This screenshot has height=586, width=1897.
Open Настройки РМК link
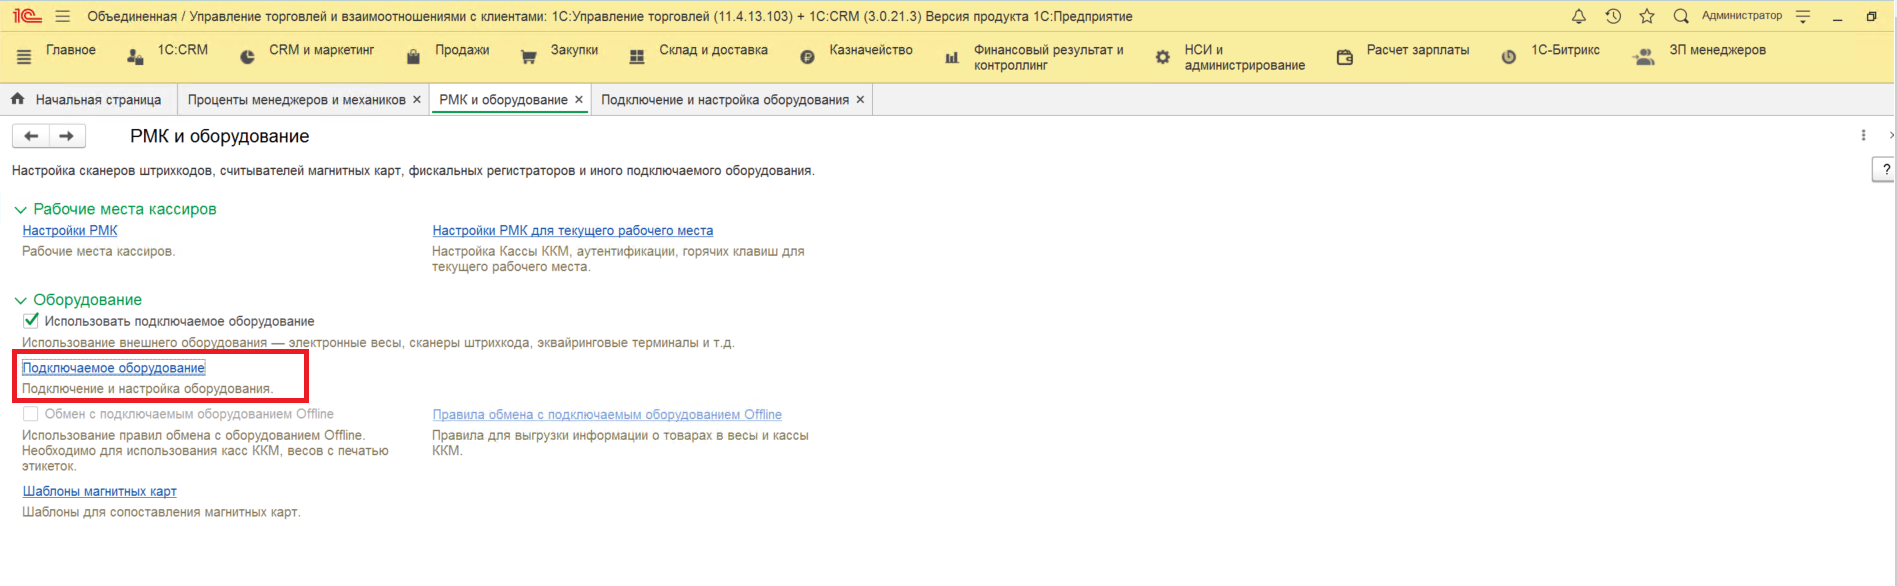click(x=70, y=231)
